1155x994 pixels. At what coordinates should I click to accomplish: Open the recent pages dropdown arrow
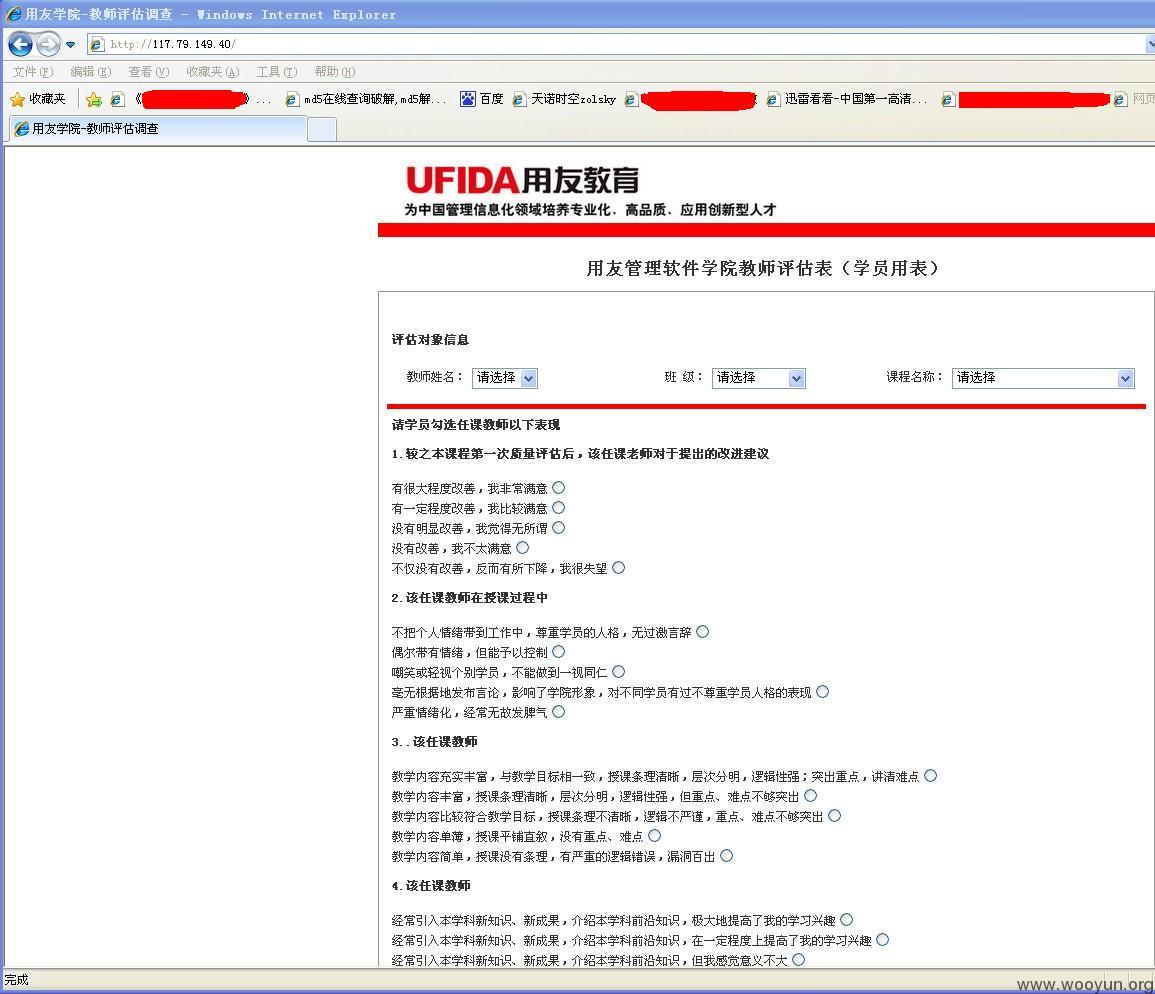70,45
